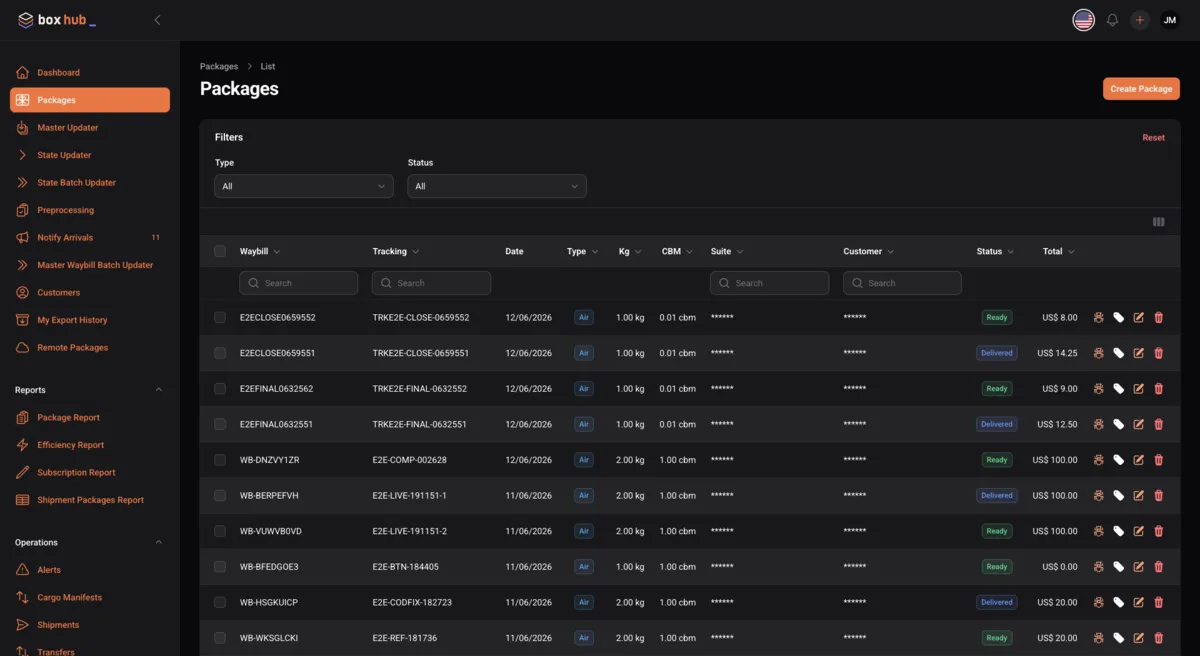1200x656 pixels.
Task: Select the checkbox for WB-BERPEFVH
Action: [x=220, y=495]
